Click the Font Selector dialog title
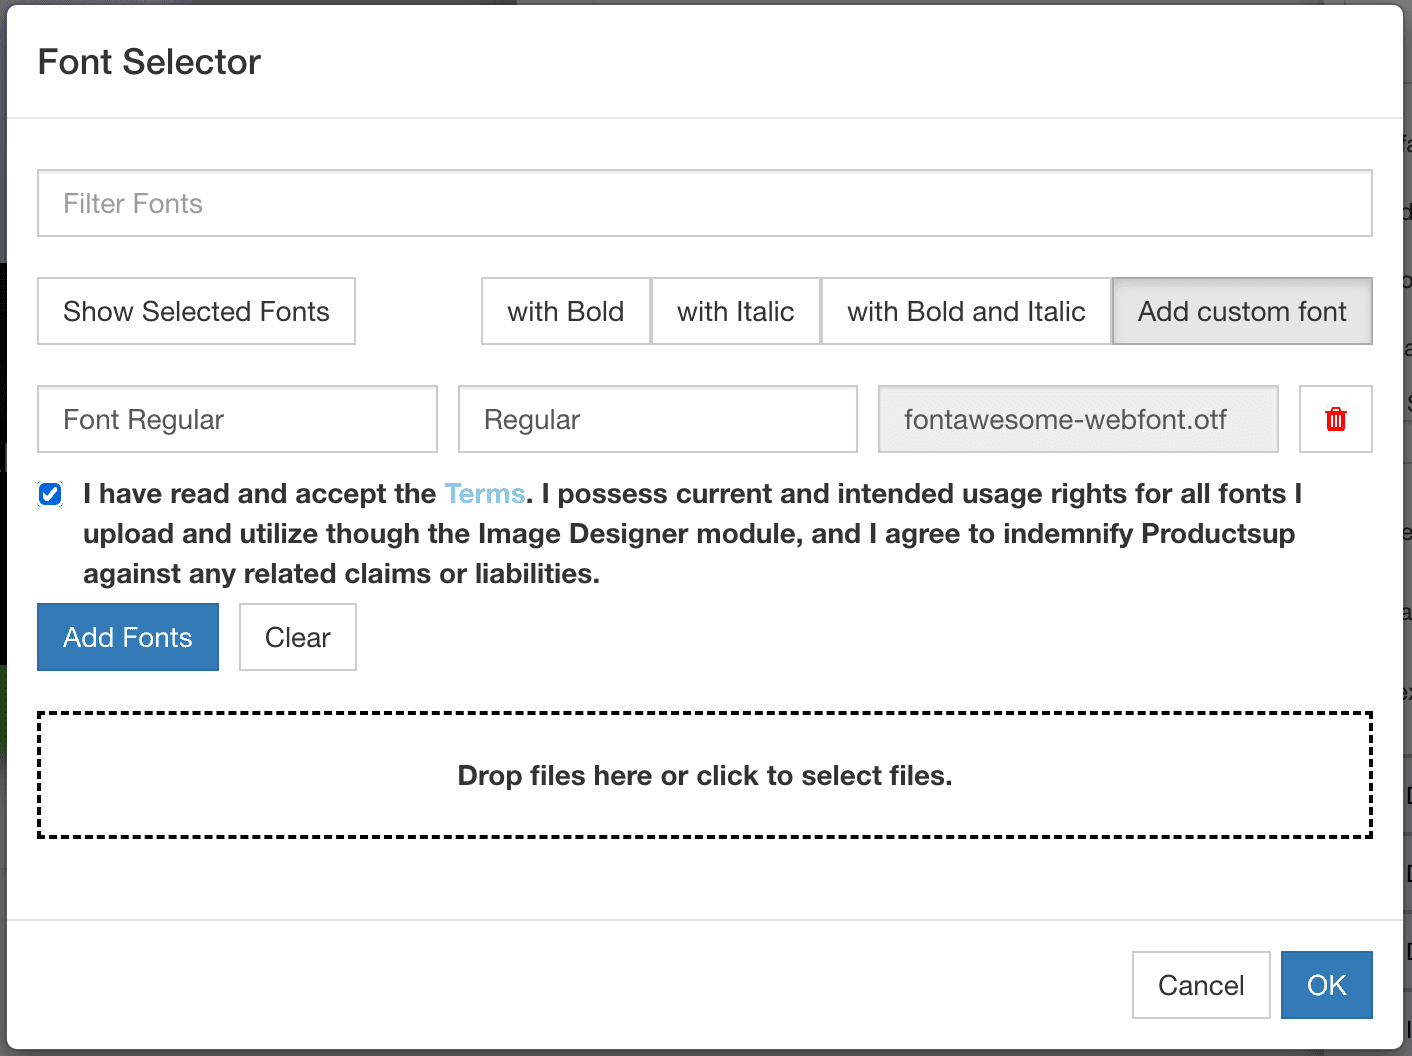The width and height of the screenshot is (1412, 1056). [149, 62]
